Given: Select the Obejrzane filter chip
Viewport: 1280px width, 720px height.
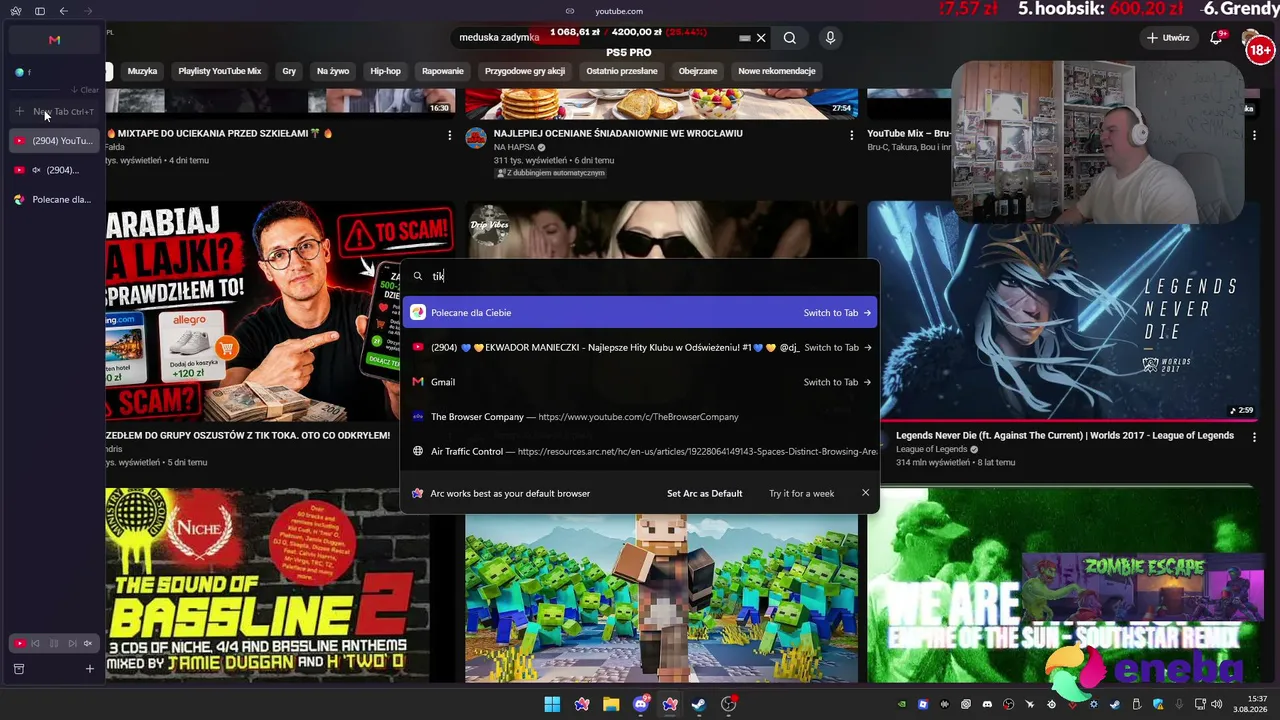Looking at the screenshot, I should pos(698,71).
